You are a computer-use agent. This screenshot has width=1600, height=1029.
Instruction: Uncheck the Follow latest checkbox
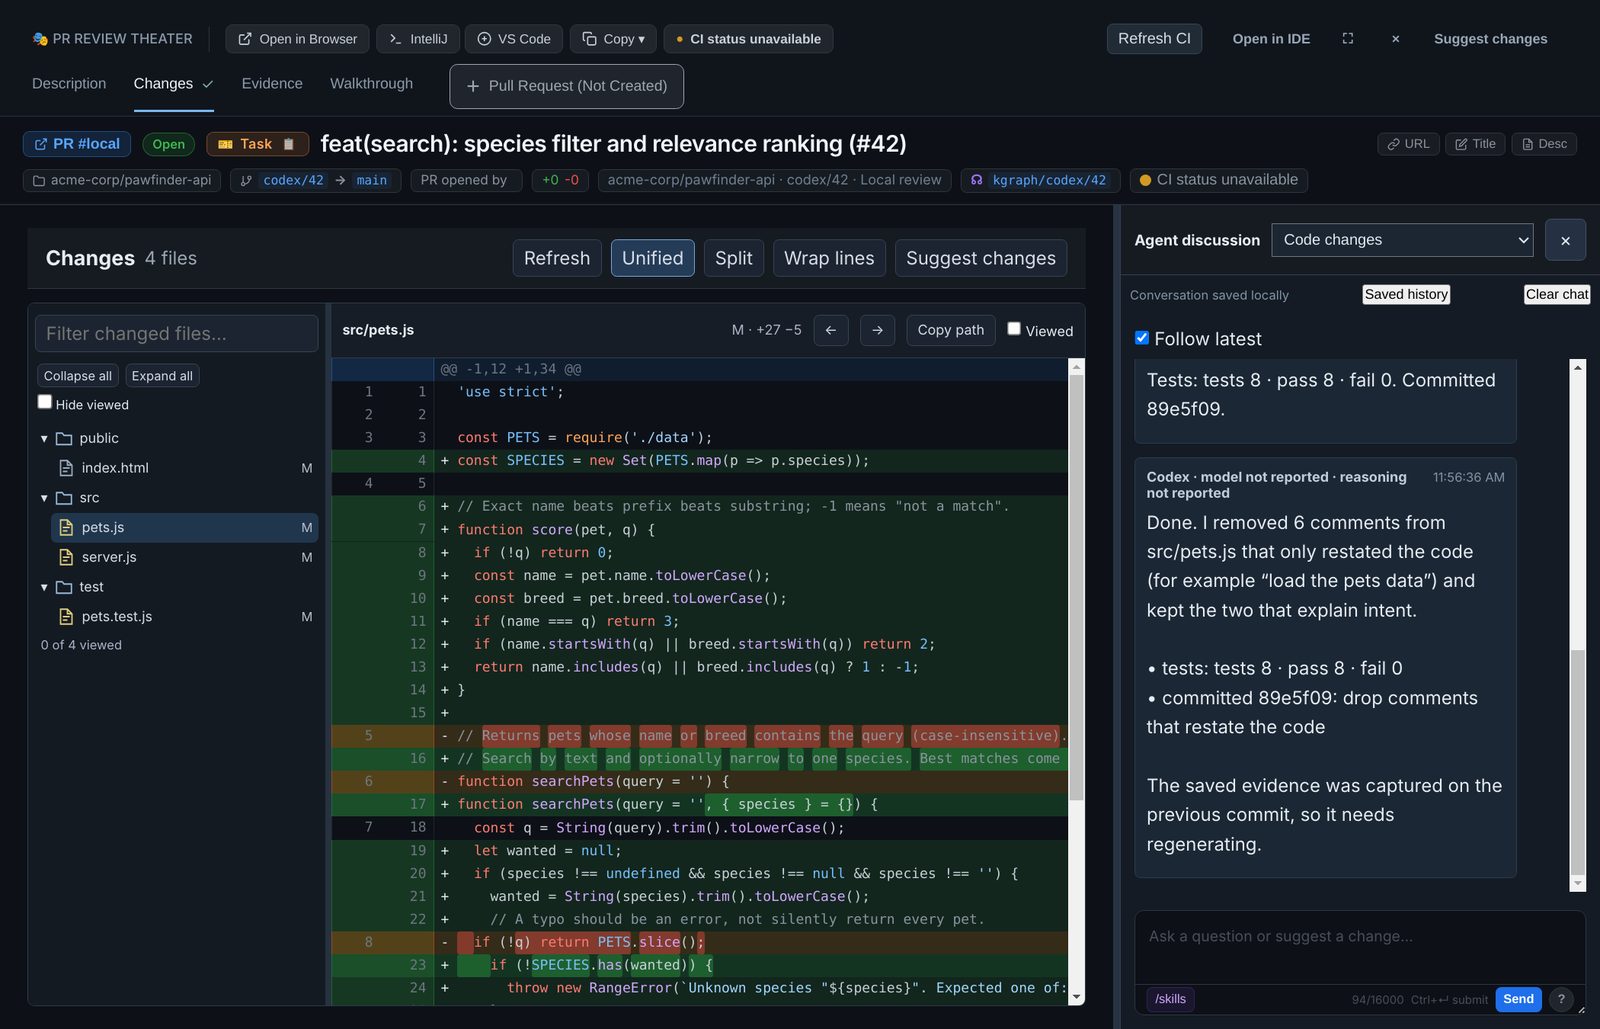click(x=1142, y=338)
